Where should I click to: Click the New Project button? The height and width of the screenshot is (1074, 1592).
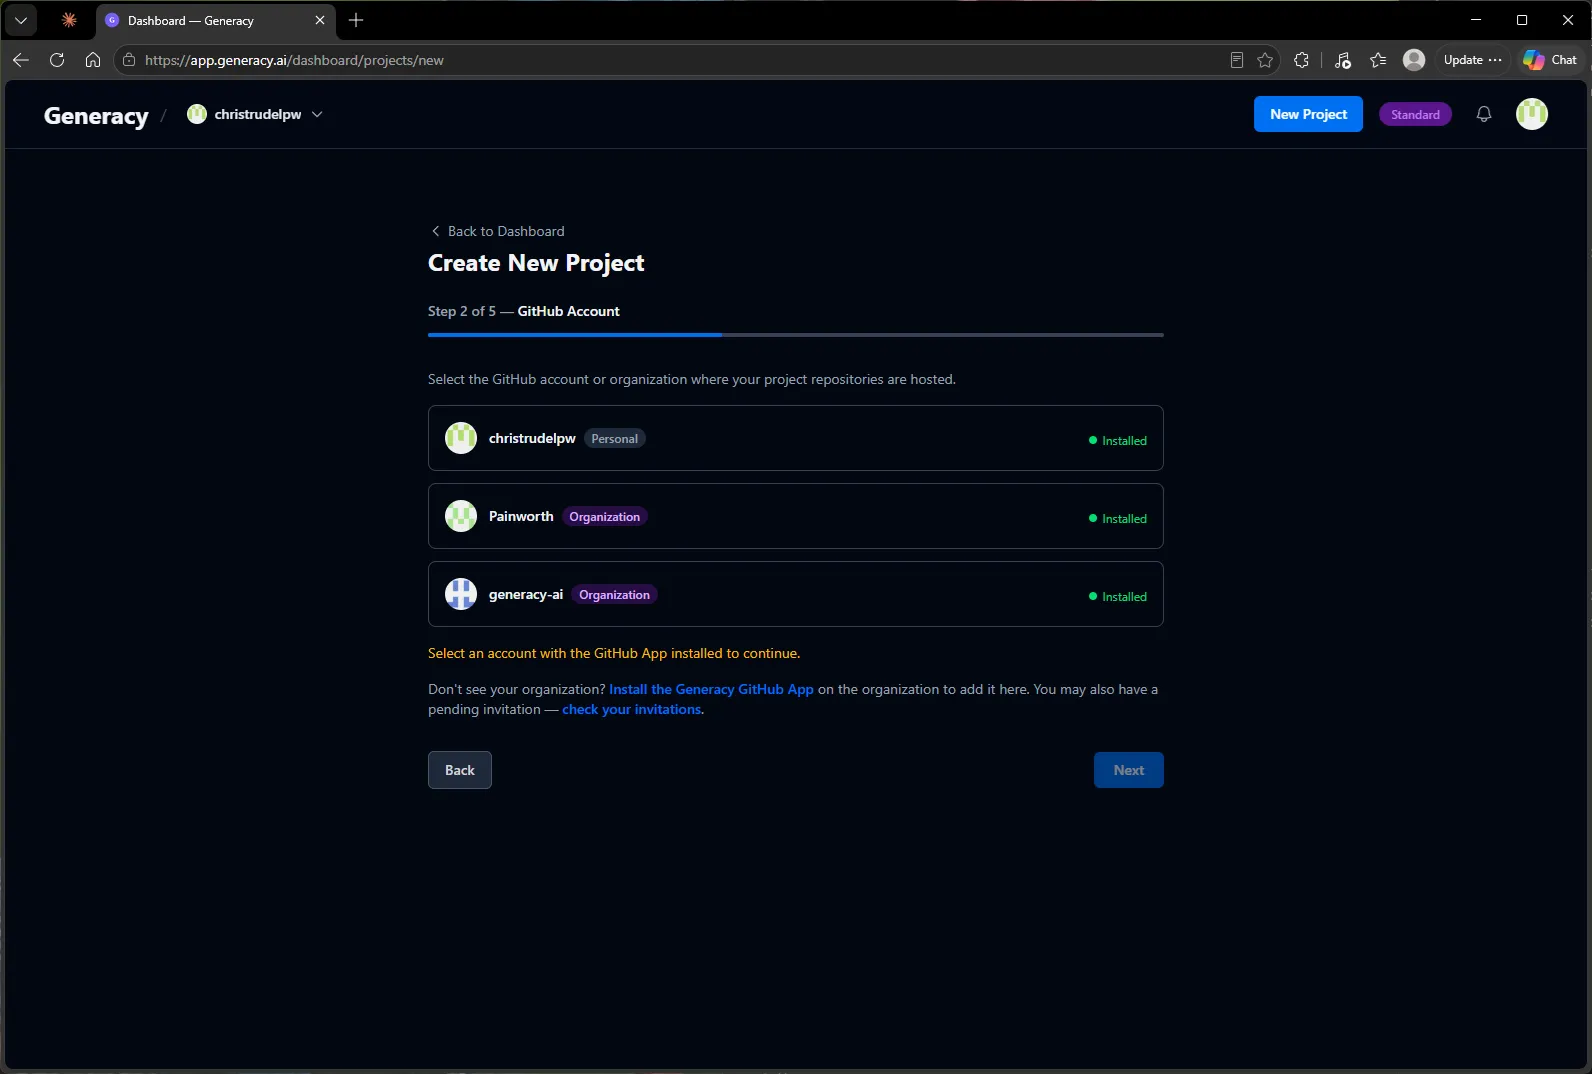coord(1308,114)
